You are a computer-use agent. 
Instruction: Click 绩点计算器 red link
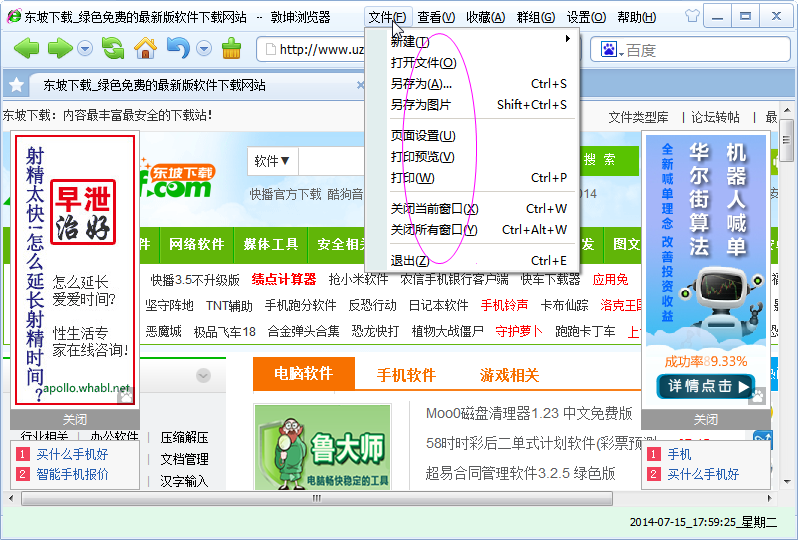point(283,279)
